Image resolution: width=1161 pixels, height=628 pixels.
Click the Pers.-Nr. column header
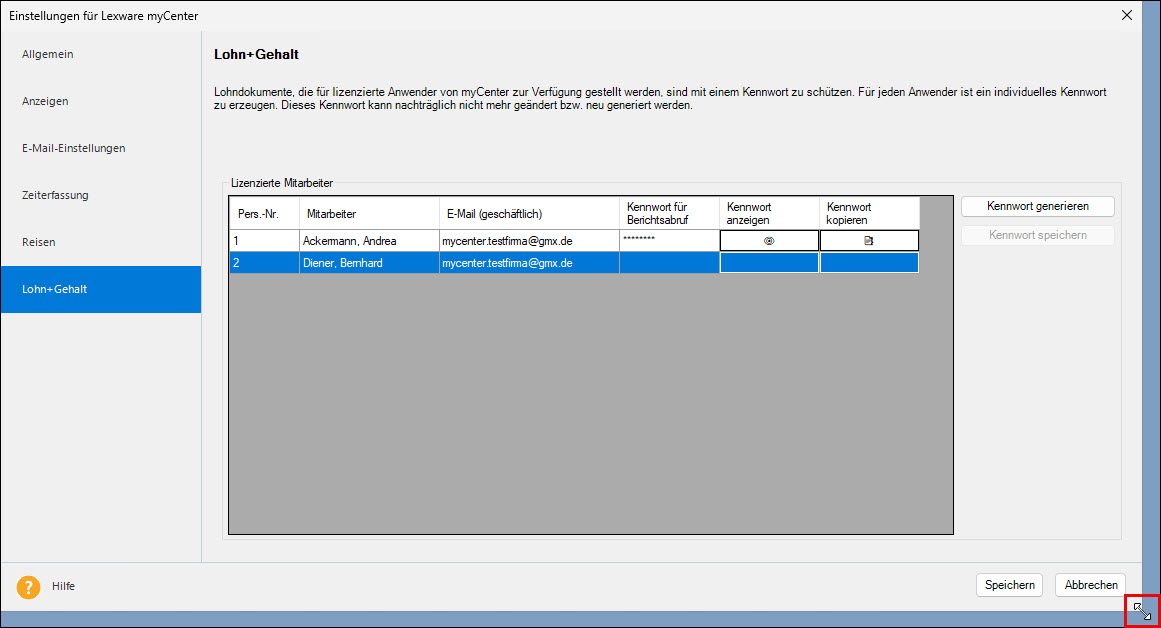click(x=257, y=213)
